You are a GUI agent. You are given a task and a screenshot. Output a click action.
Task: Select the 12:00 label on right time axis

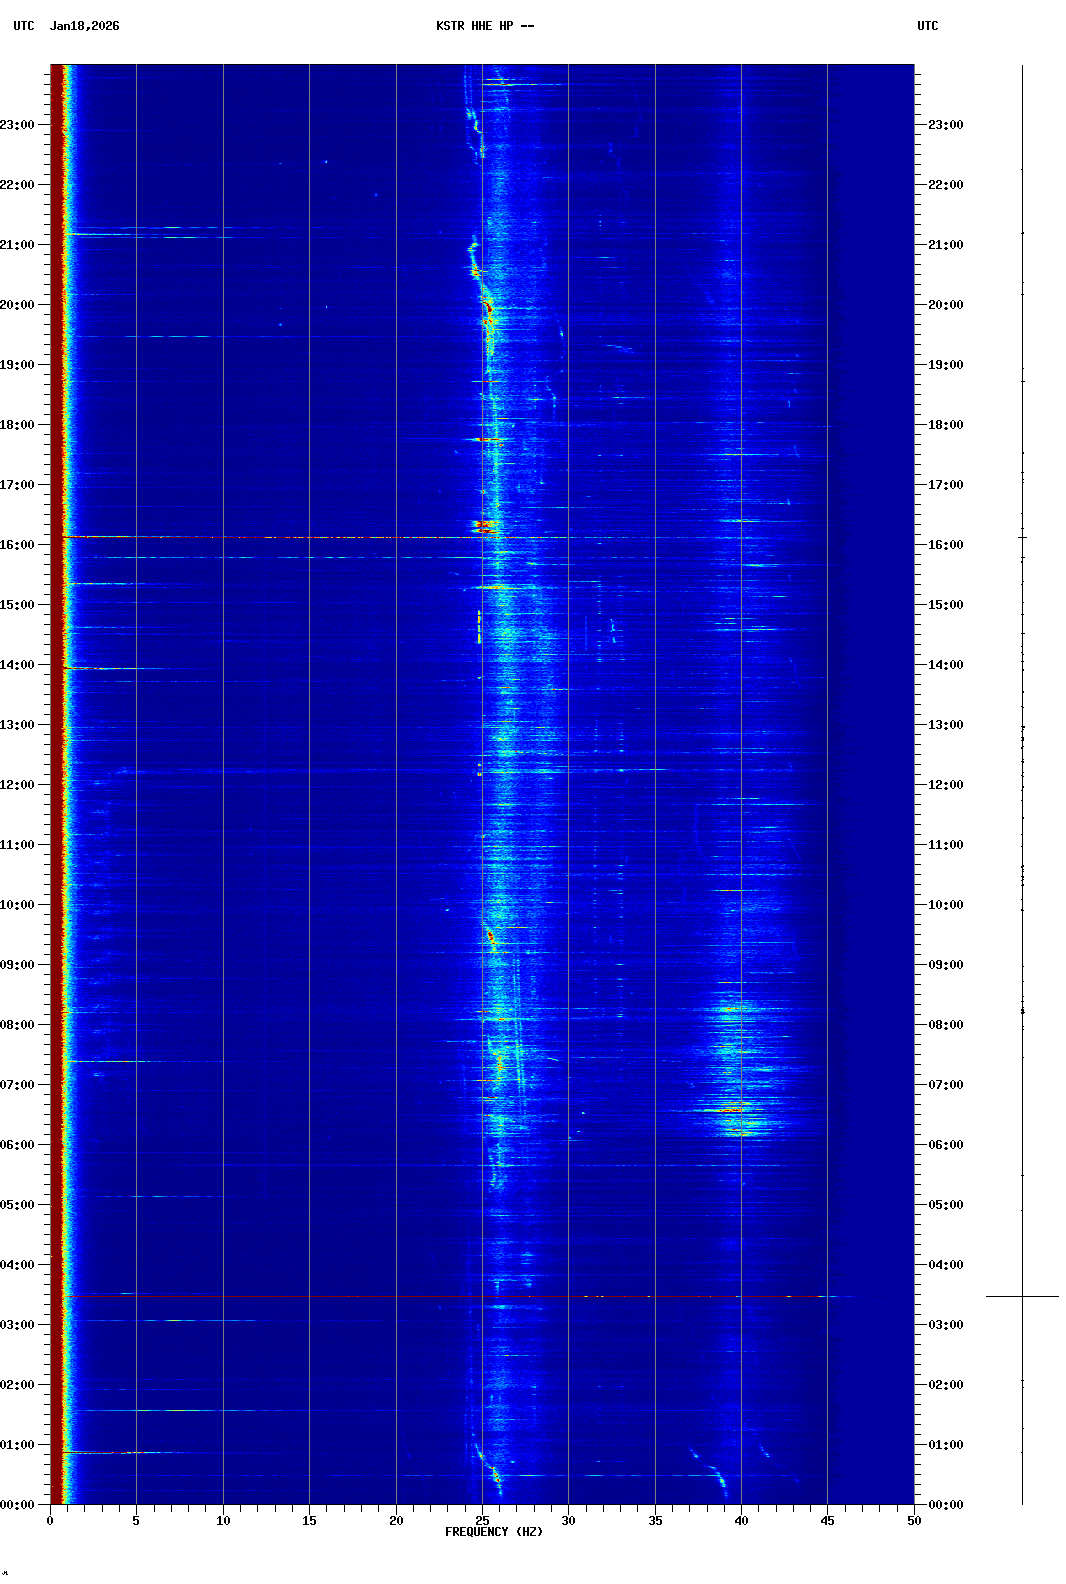[945, 785]
